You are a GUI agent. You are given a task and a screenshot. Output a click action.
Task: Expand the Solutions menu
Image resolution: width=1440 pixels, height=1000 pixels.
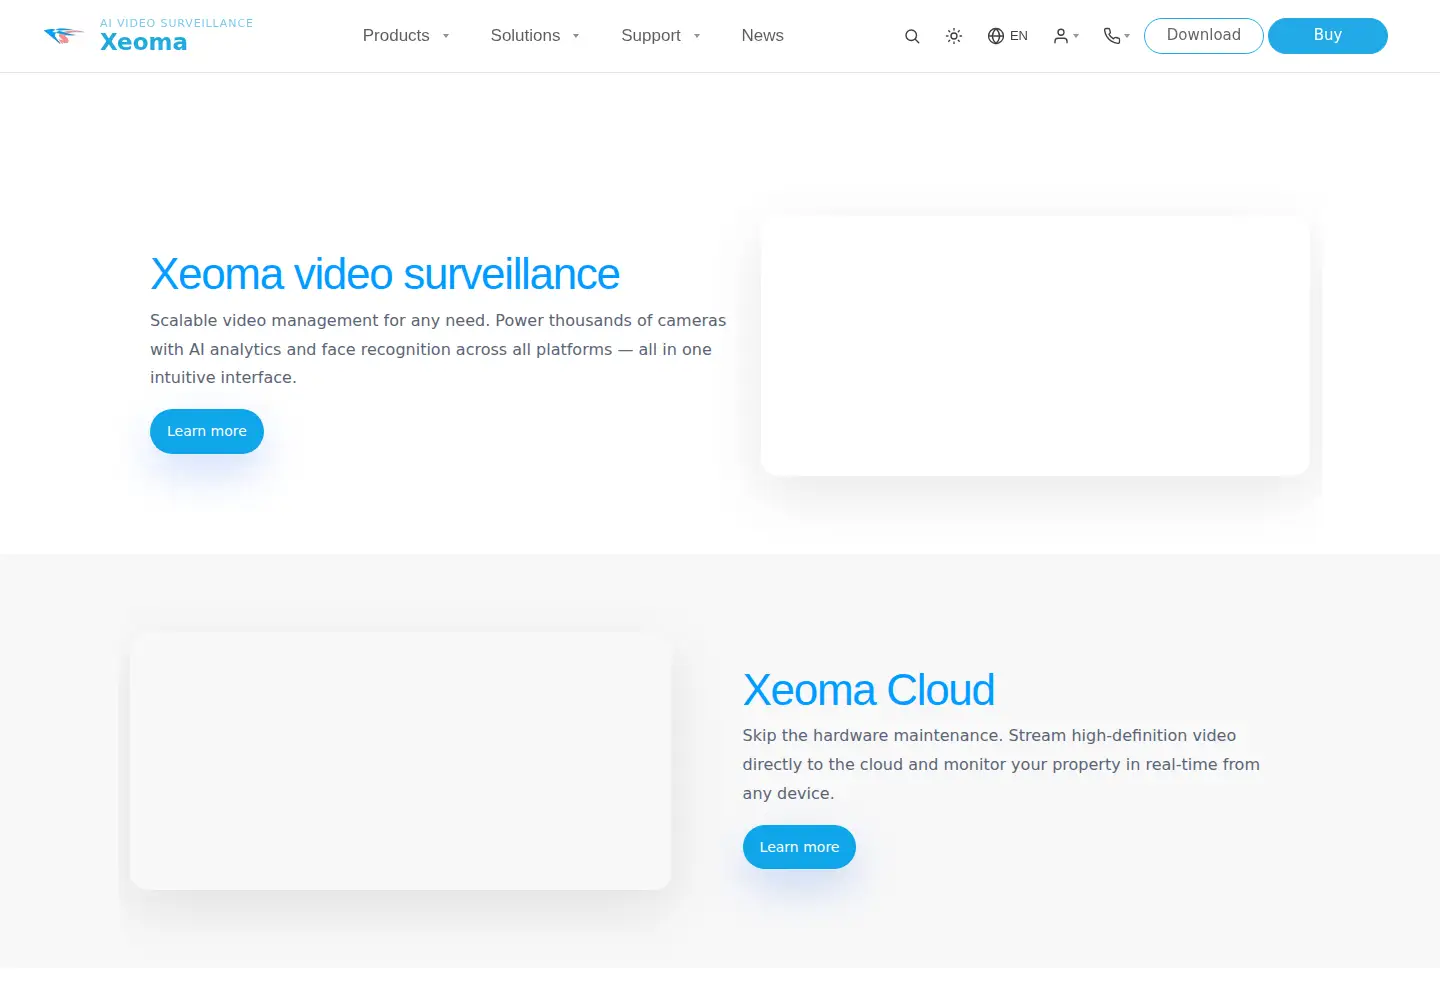(x=535, y=36)
